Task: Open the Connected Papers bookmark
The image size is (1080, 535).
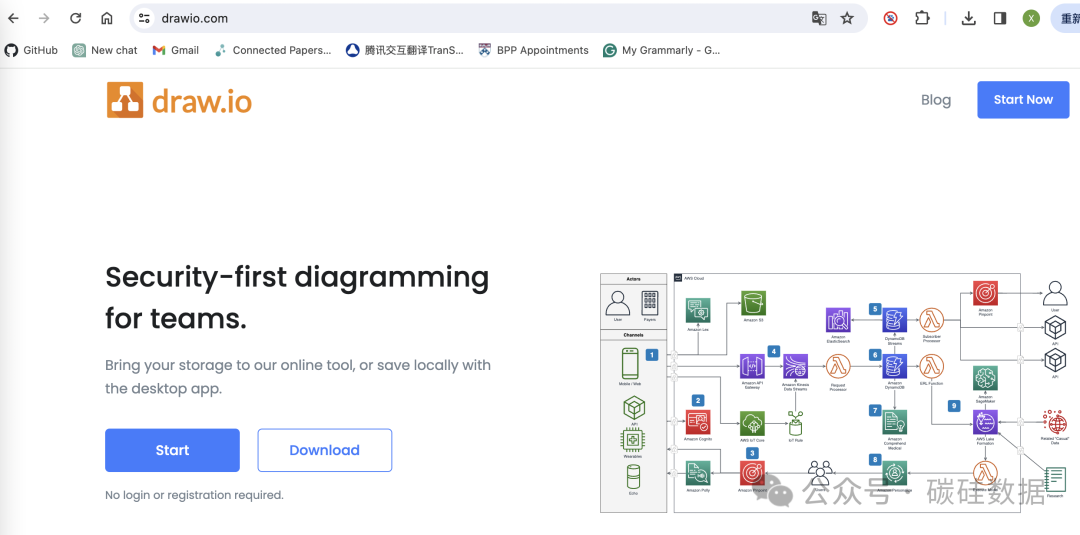Action: tap(273, 50)
